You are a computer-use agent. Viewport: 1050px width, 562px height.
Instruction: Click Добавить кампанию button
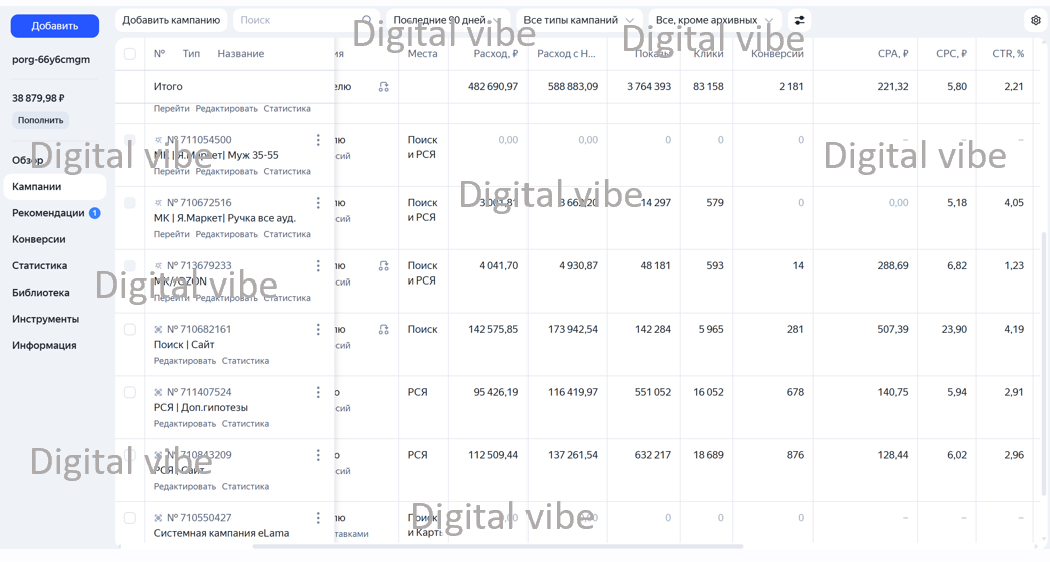171,20
